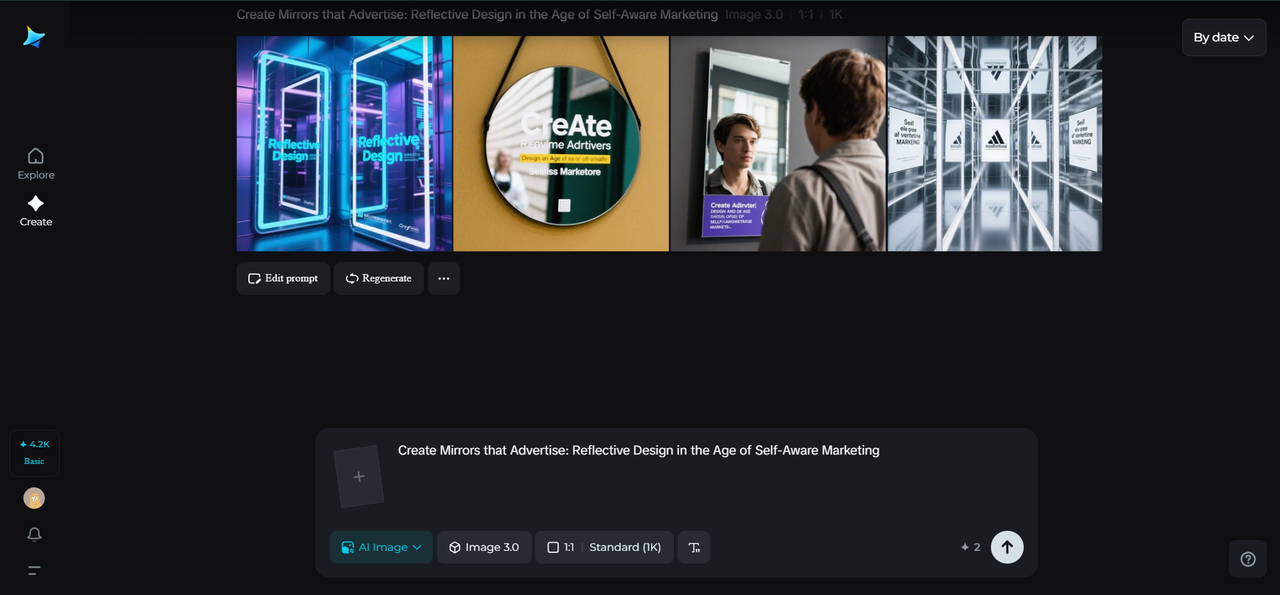1280x595 pixels.
Task: Open the Explore page
Action: tap(36, 163)
